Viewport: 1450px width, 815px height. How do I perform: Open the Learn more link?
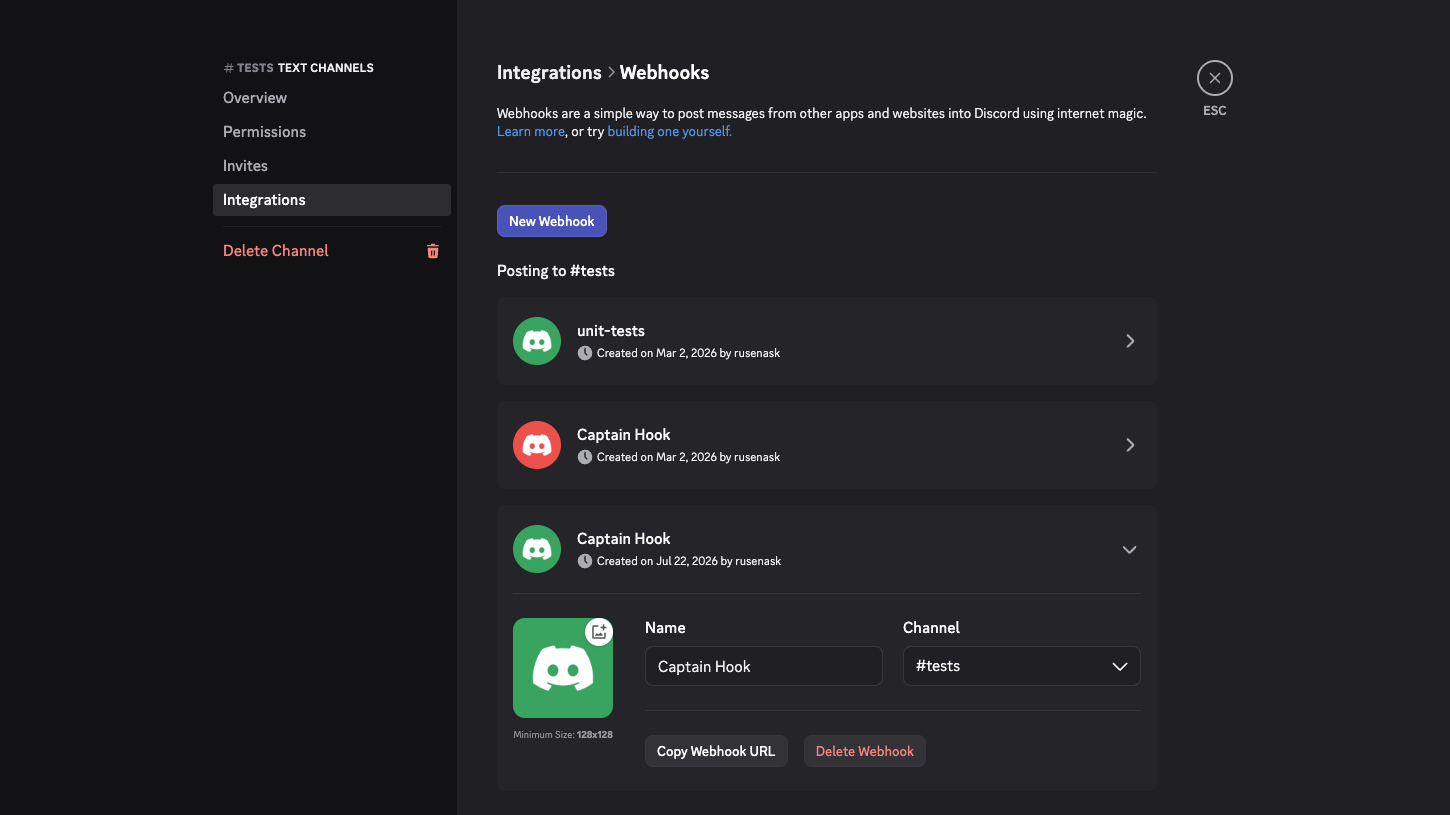531,131
